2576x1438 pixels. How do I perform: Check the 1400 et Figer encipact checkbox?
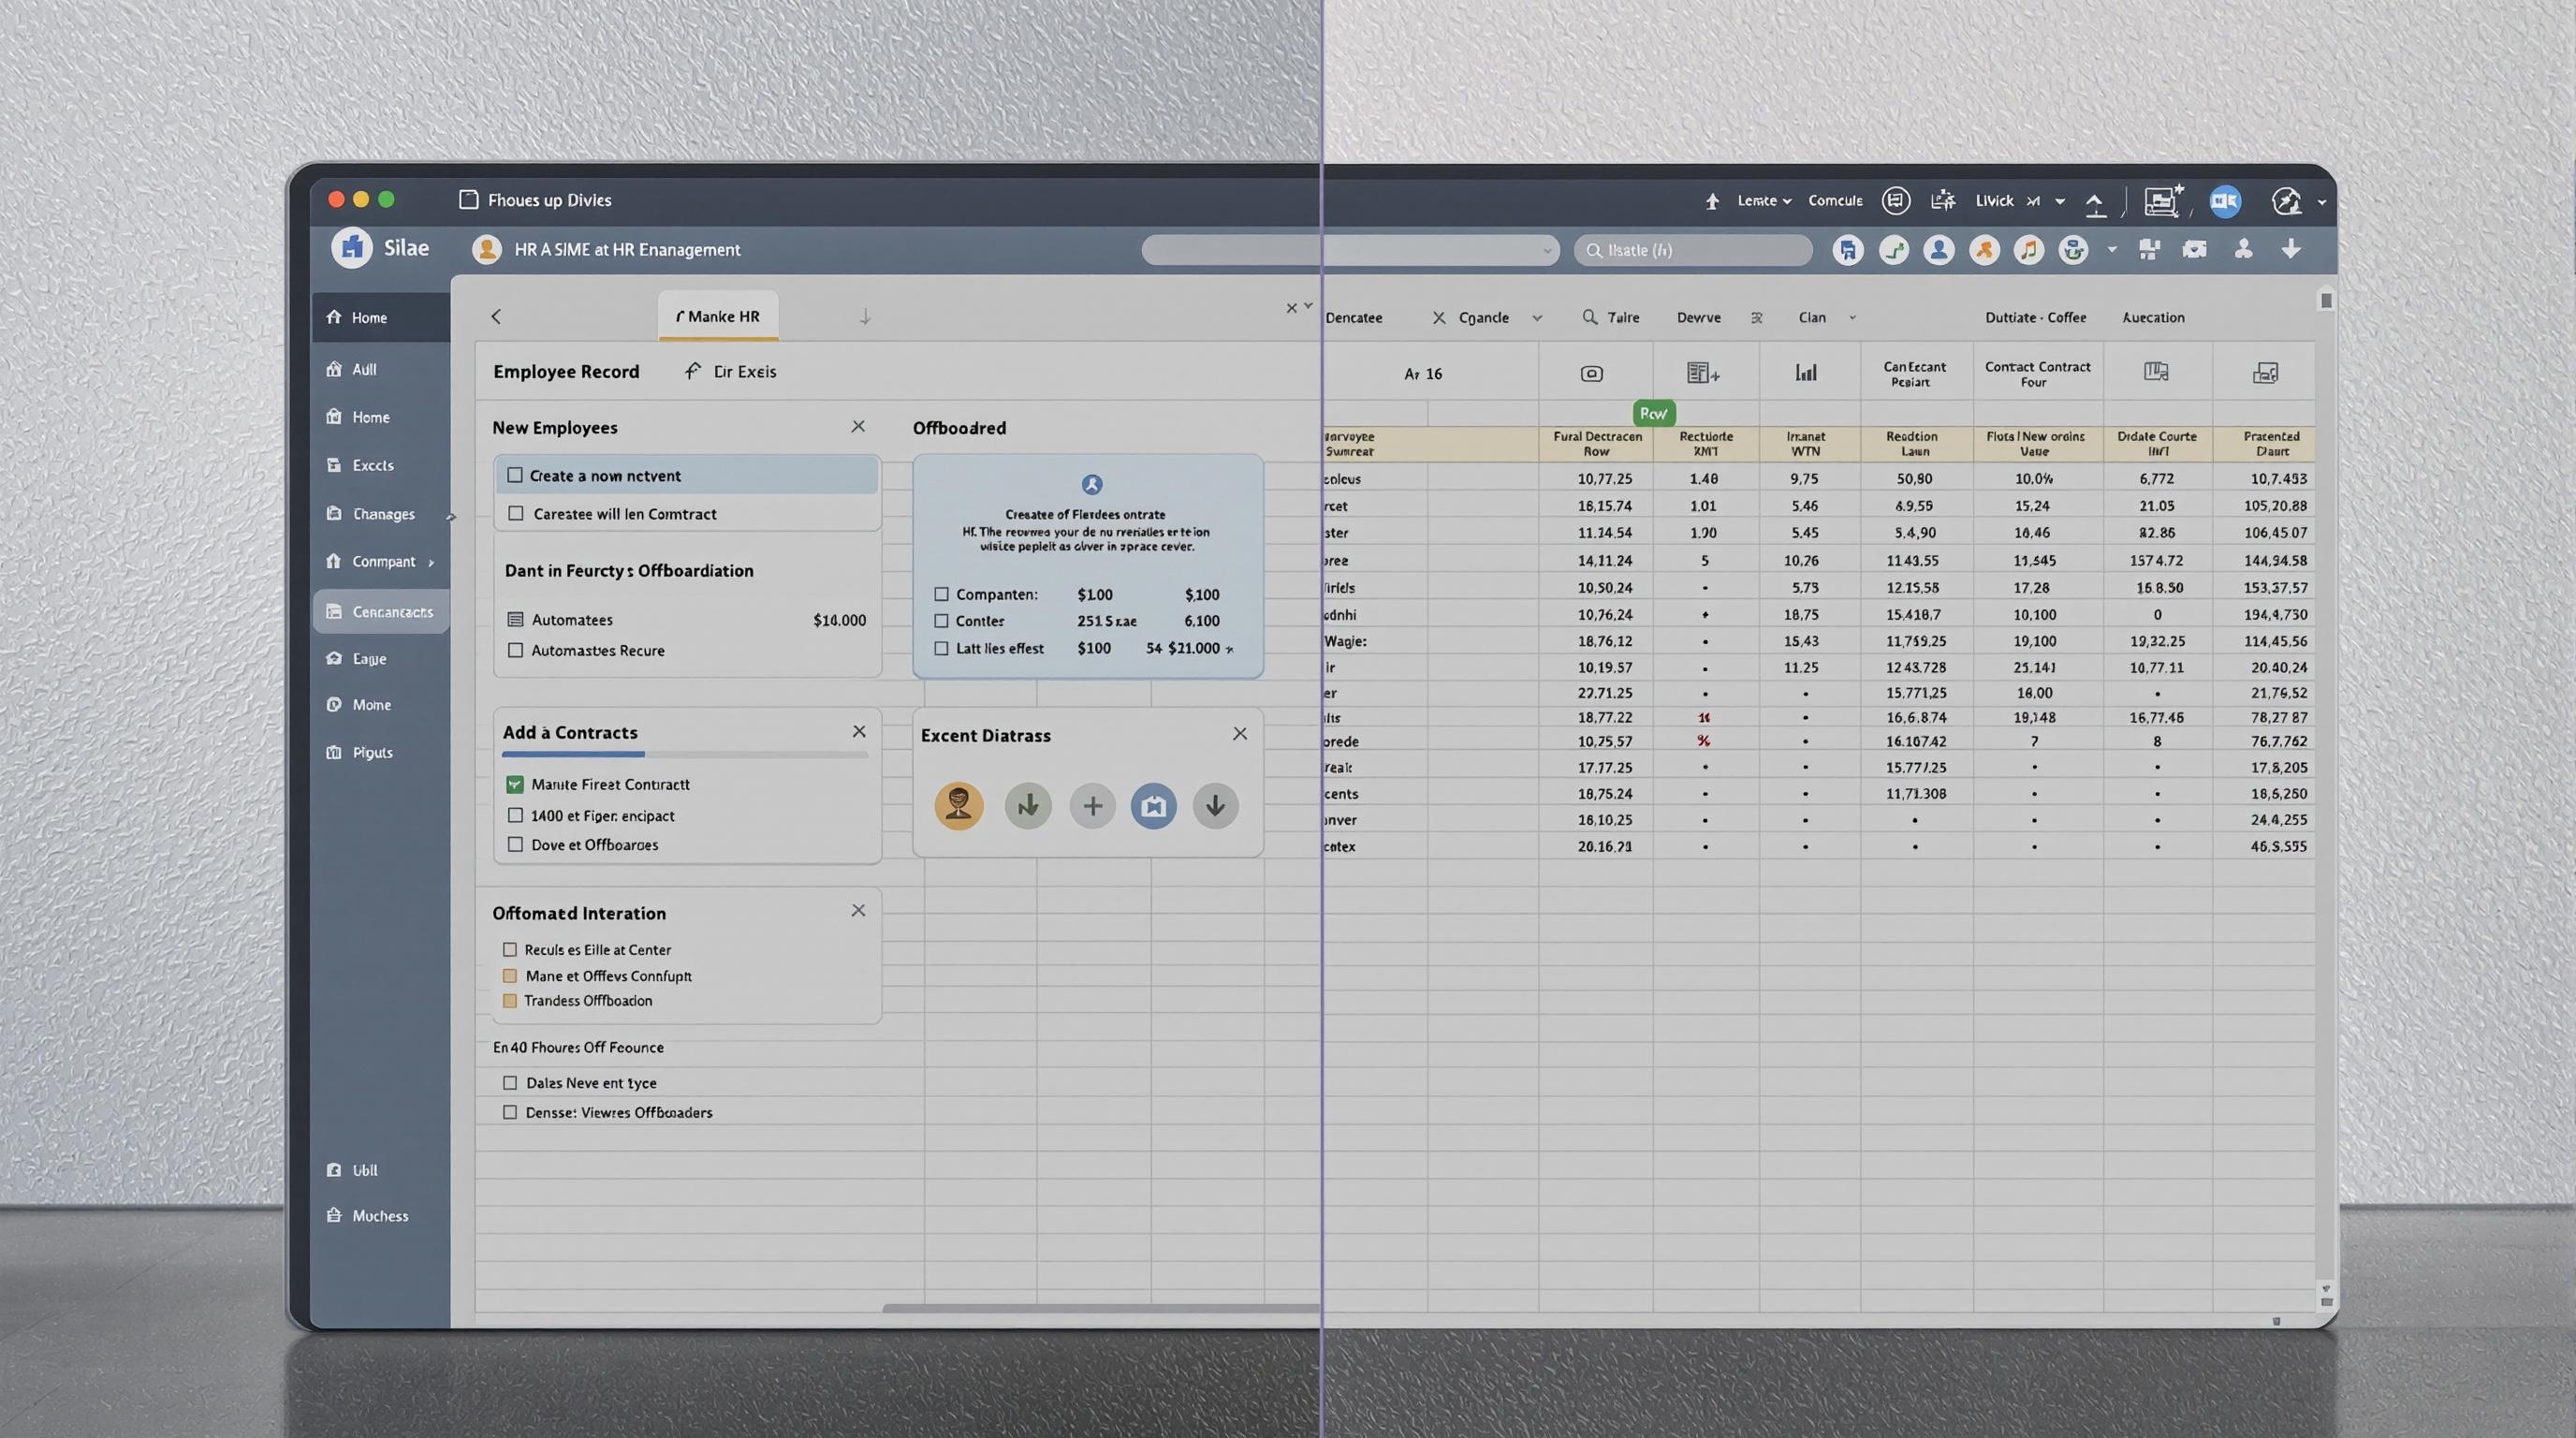(x=516, y=815)
